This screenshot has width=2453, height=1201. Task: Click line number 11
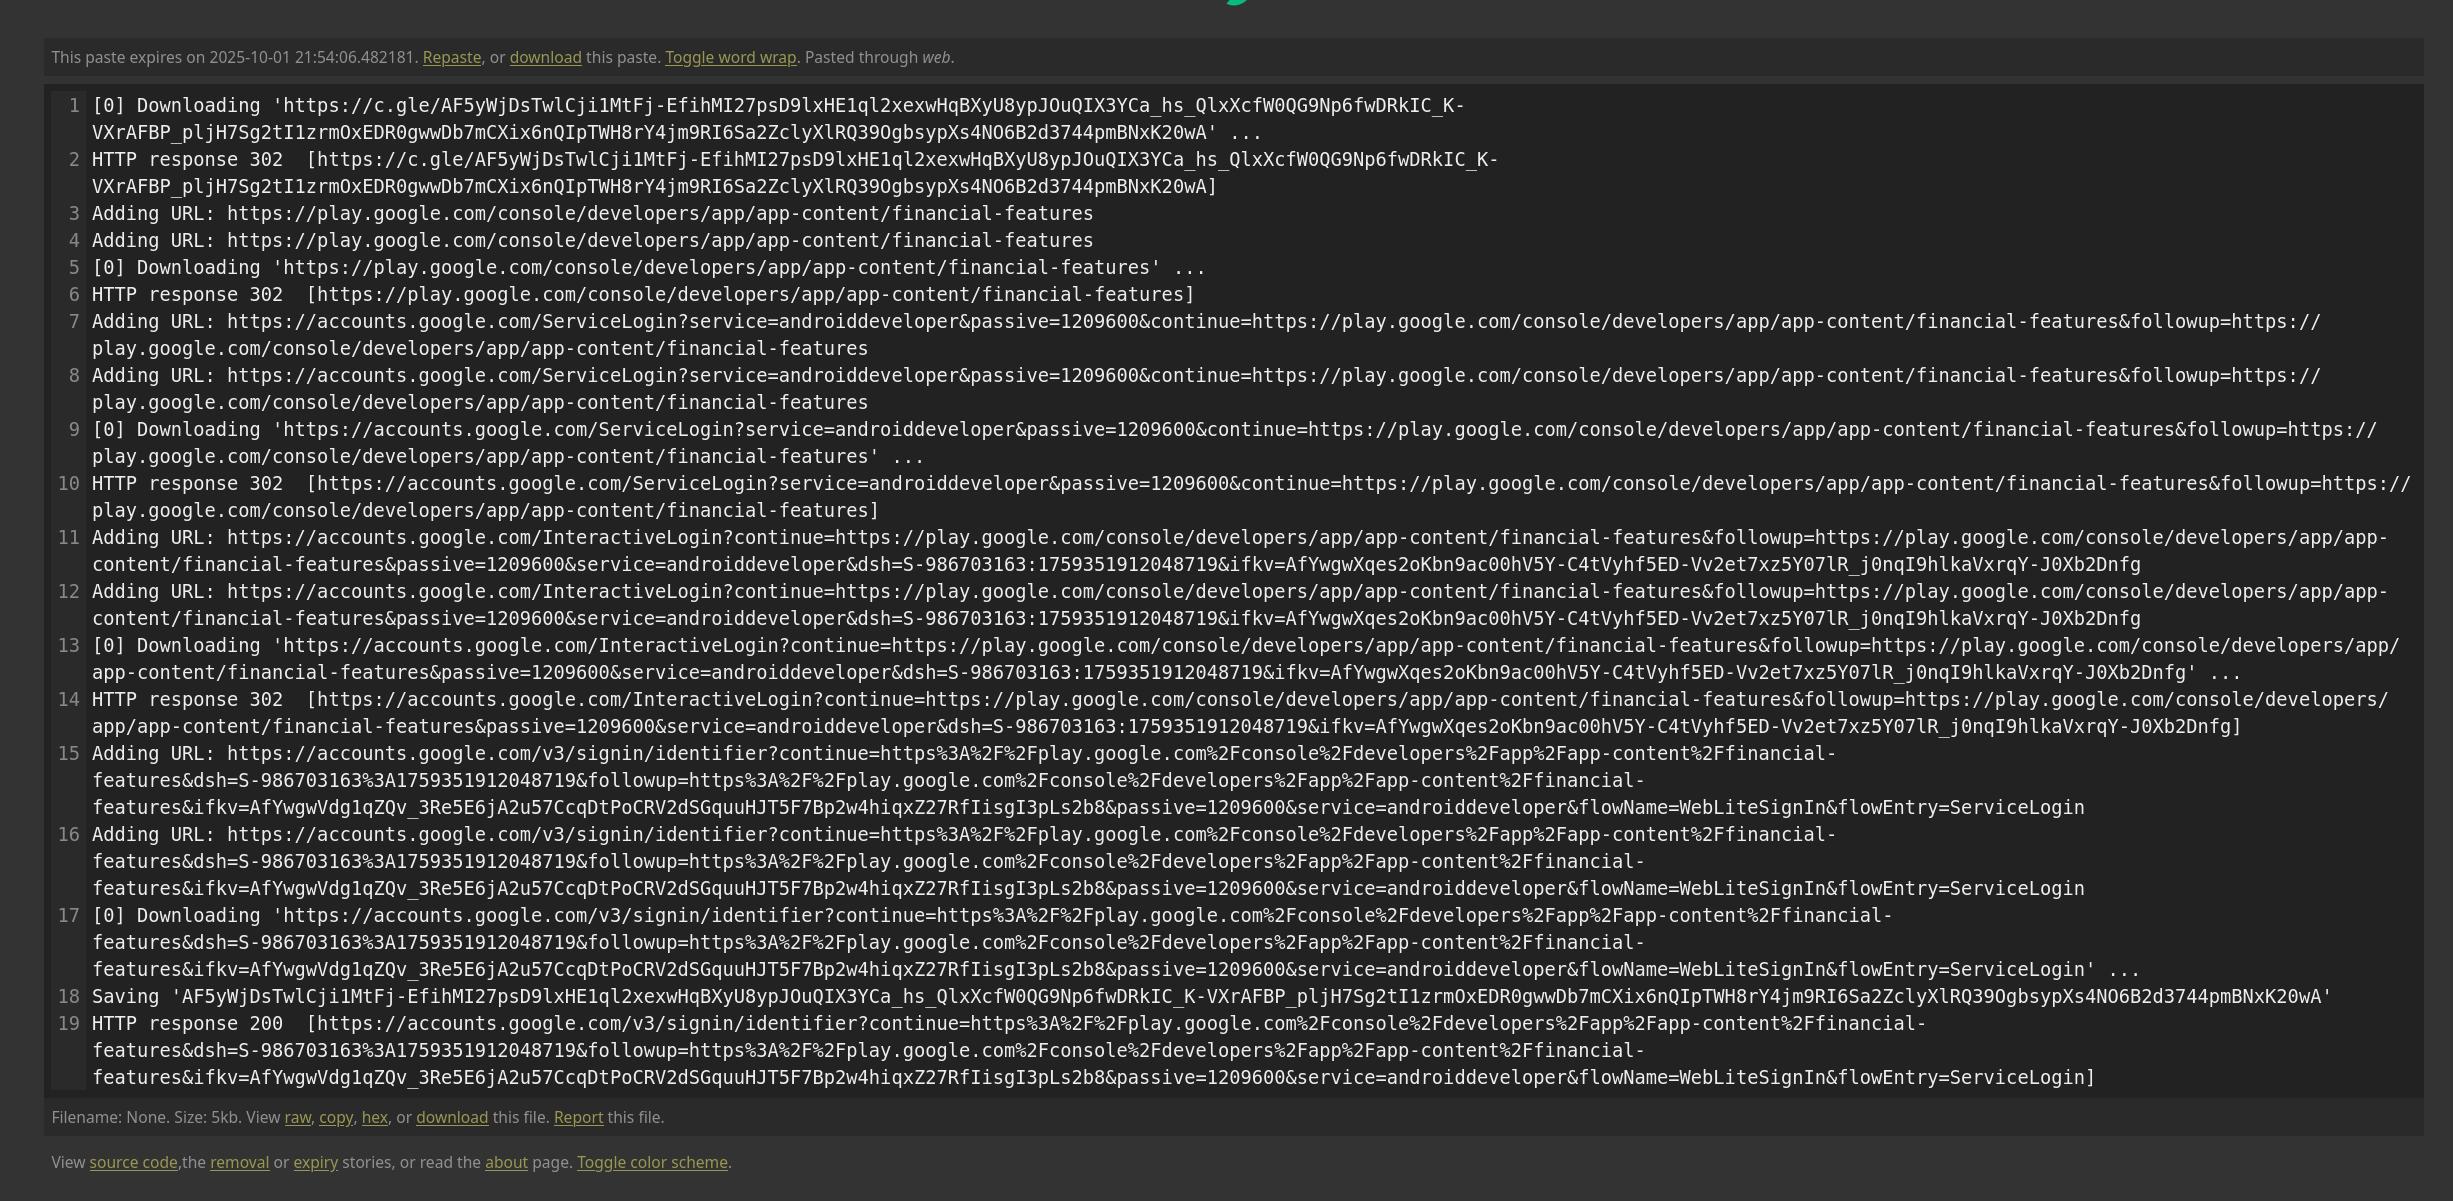tap(68, 538)
